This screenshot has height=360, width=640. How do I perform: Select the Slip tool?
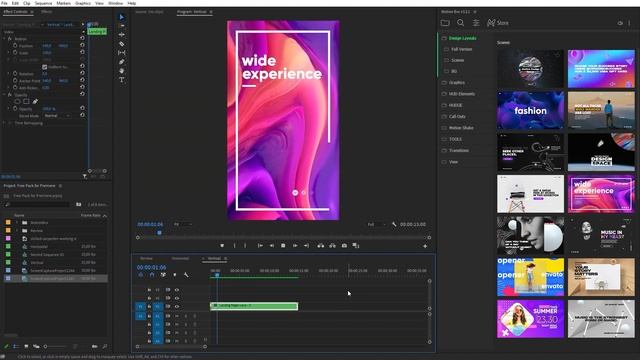coord(122,53)
